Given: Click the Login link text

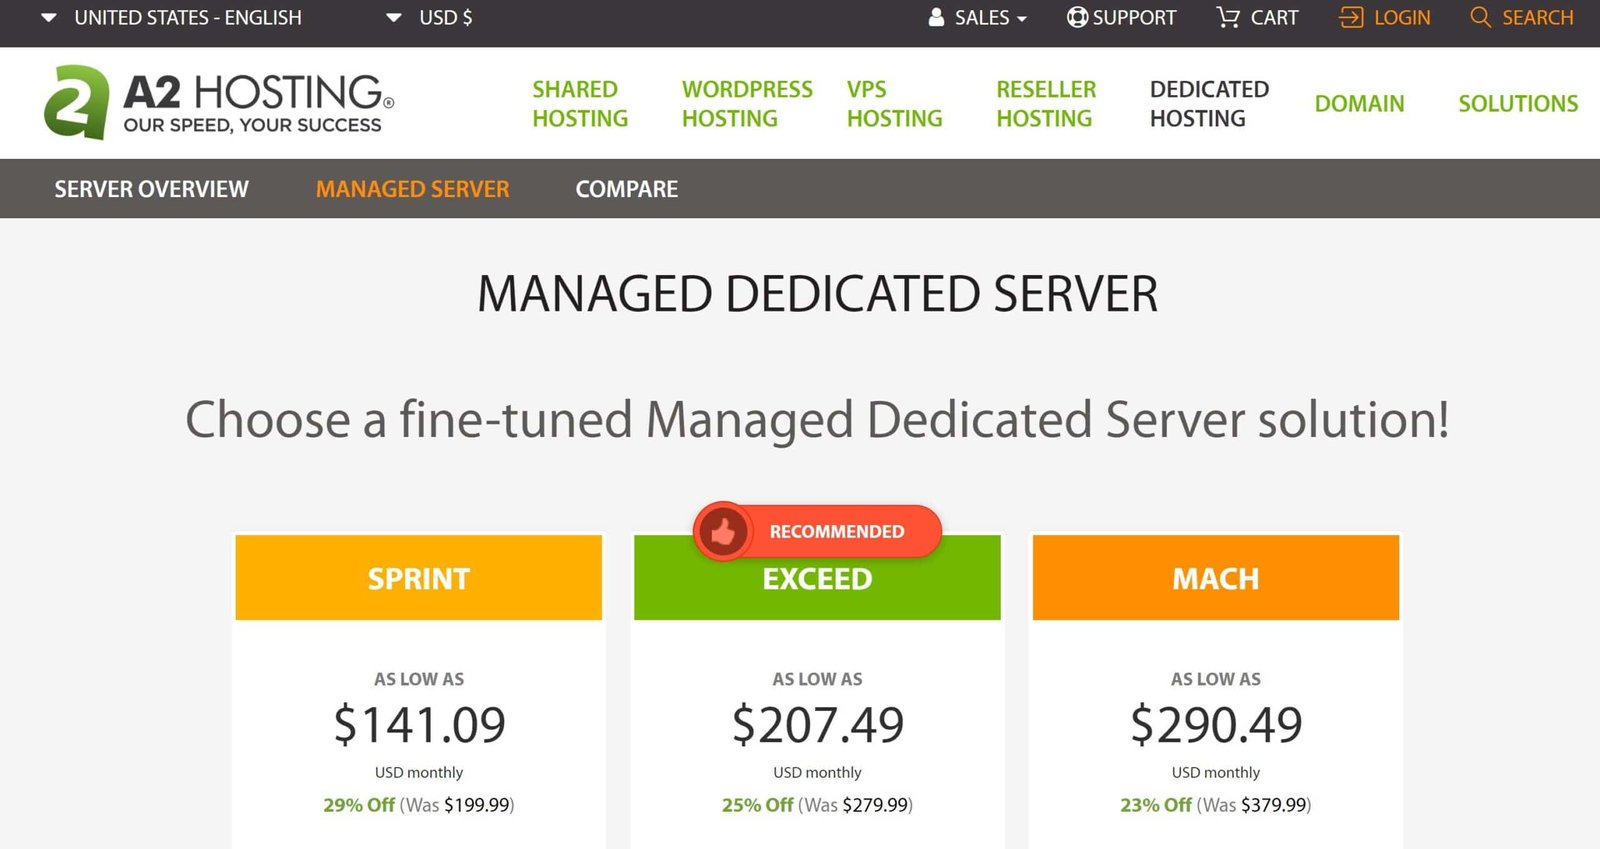Looking at the screenshot, I should (1402, 17).
